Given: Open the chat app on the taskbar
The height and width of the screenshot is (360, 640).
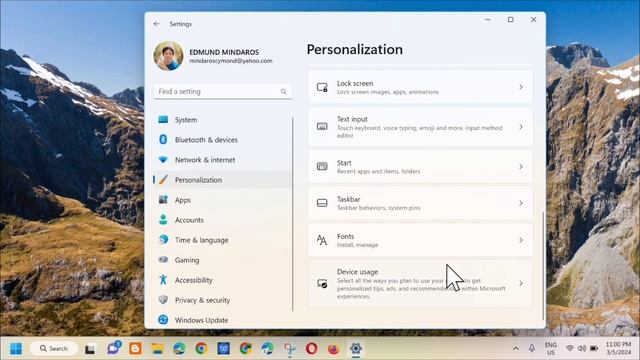Looking at the screenshot, I should tap(113, 348).
